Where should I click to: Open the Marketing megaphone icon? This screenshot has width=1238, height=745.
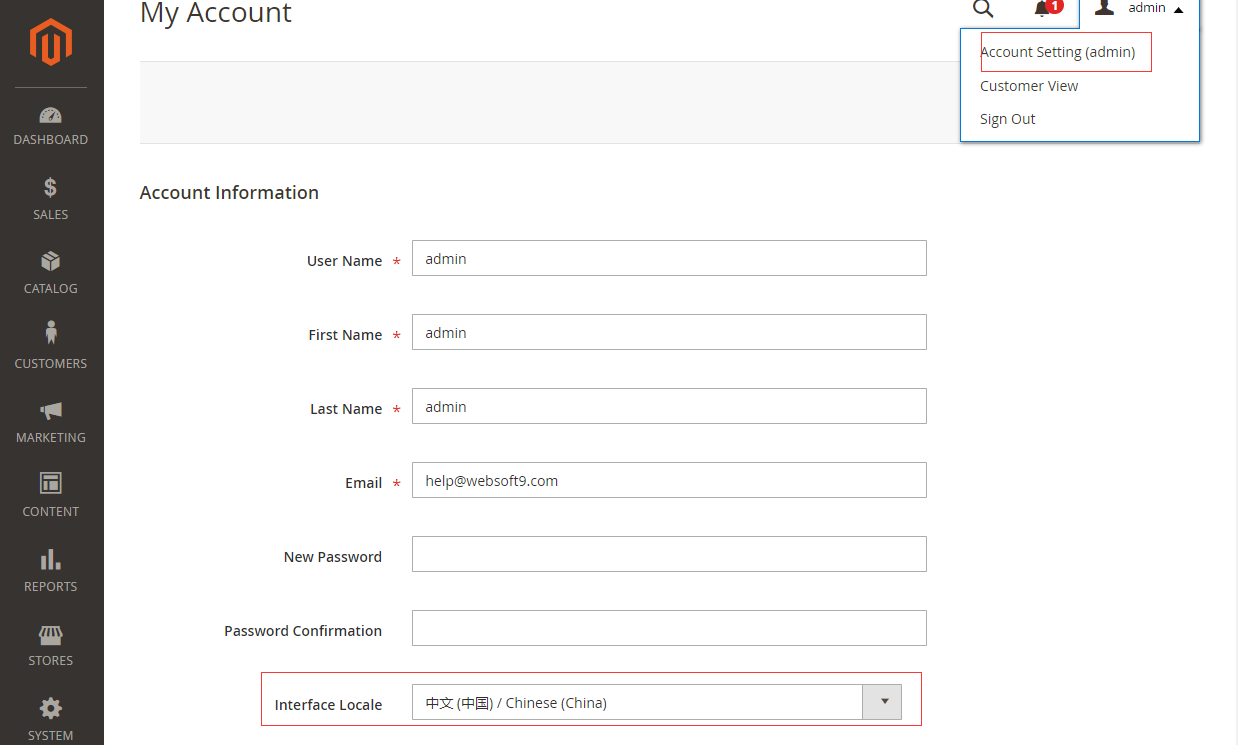pyautogui.click(x=50, y=410)
